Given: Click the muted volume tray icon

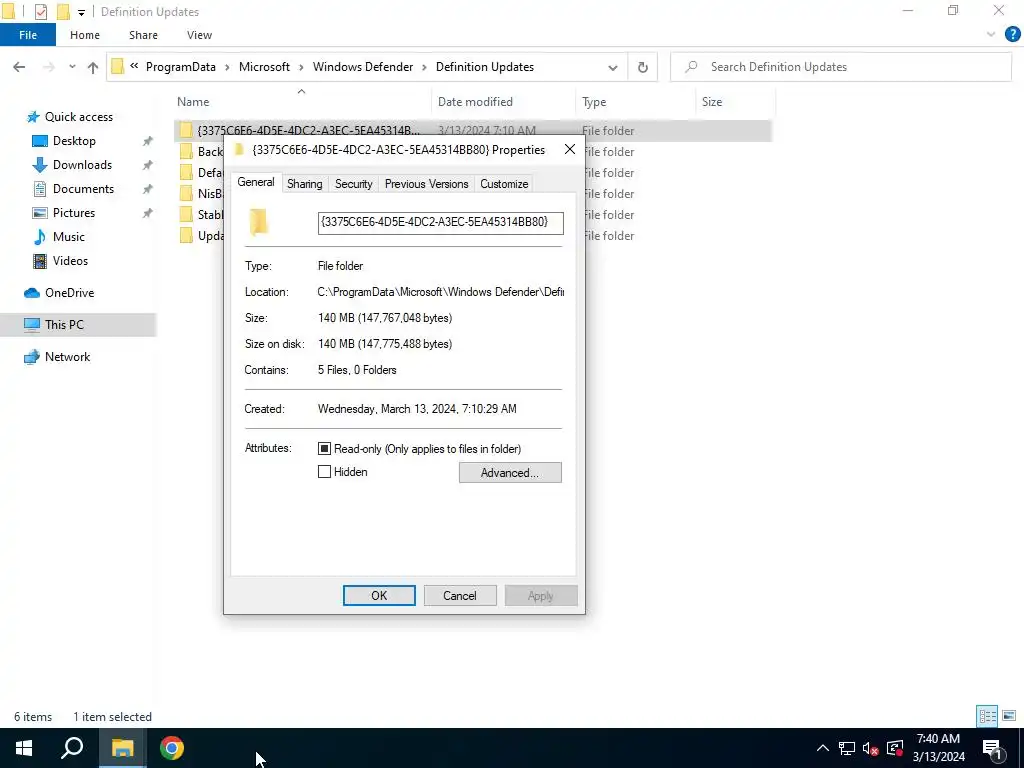Looking at the screenshot, I should click(870, 748).
